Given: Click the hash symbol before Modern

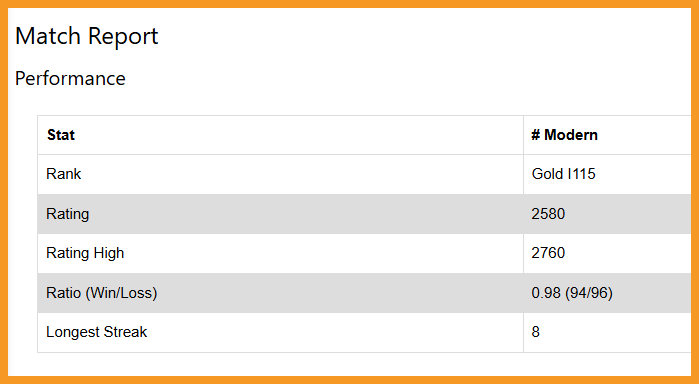Looking at the screenshot, I should click(x=535, y=135).
